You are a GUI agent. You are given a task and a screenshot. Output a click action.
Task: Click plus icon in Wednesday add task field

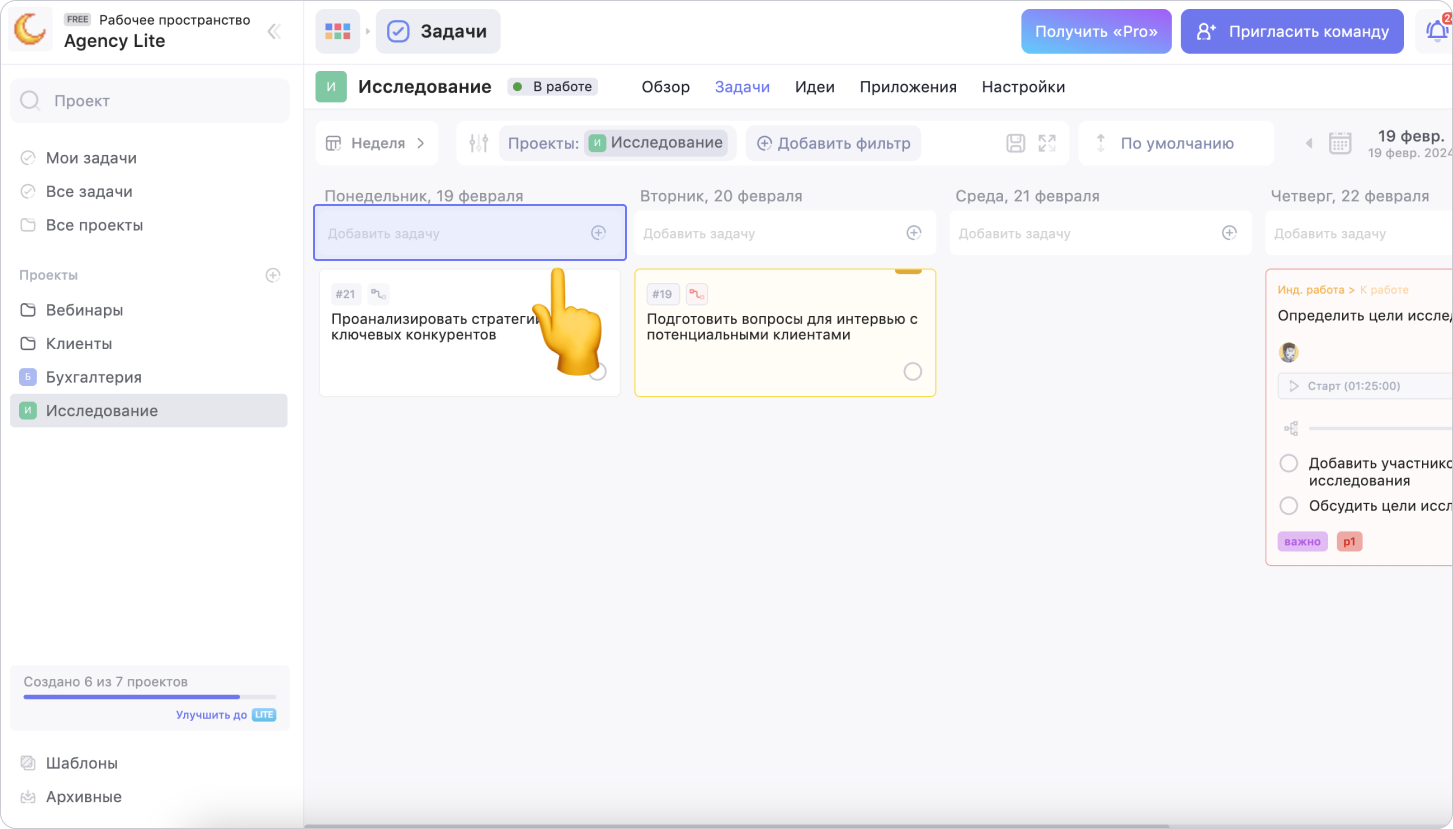tap(1230, 233)
